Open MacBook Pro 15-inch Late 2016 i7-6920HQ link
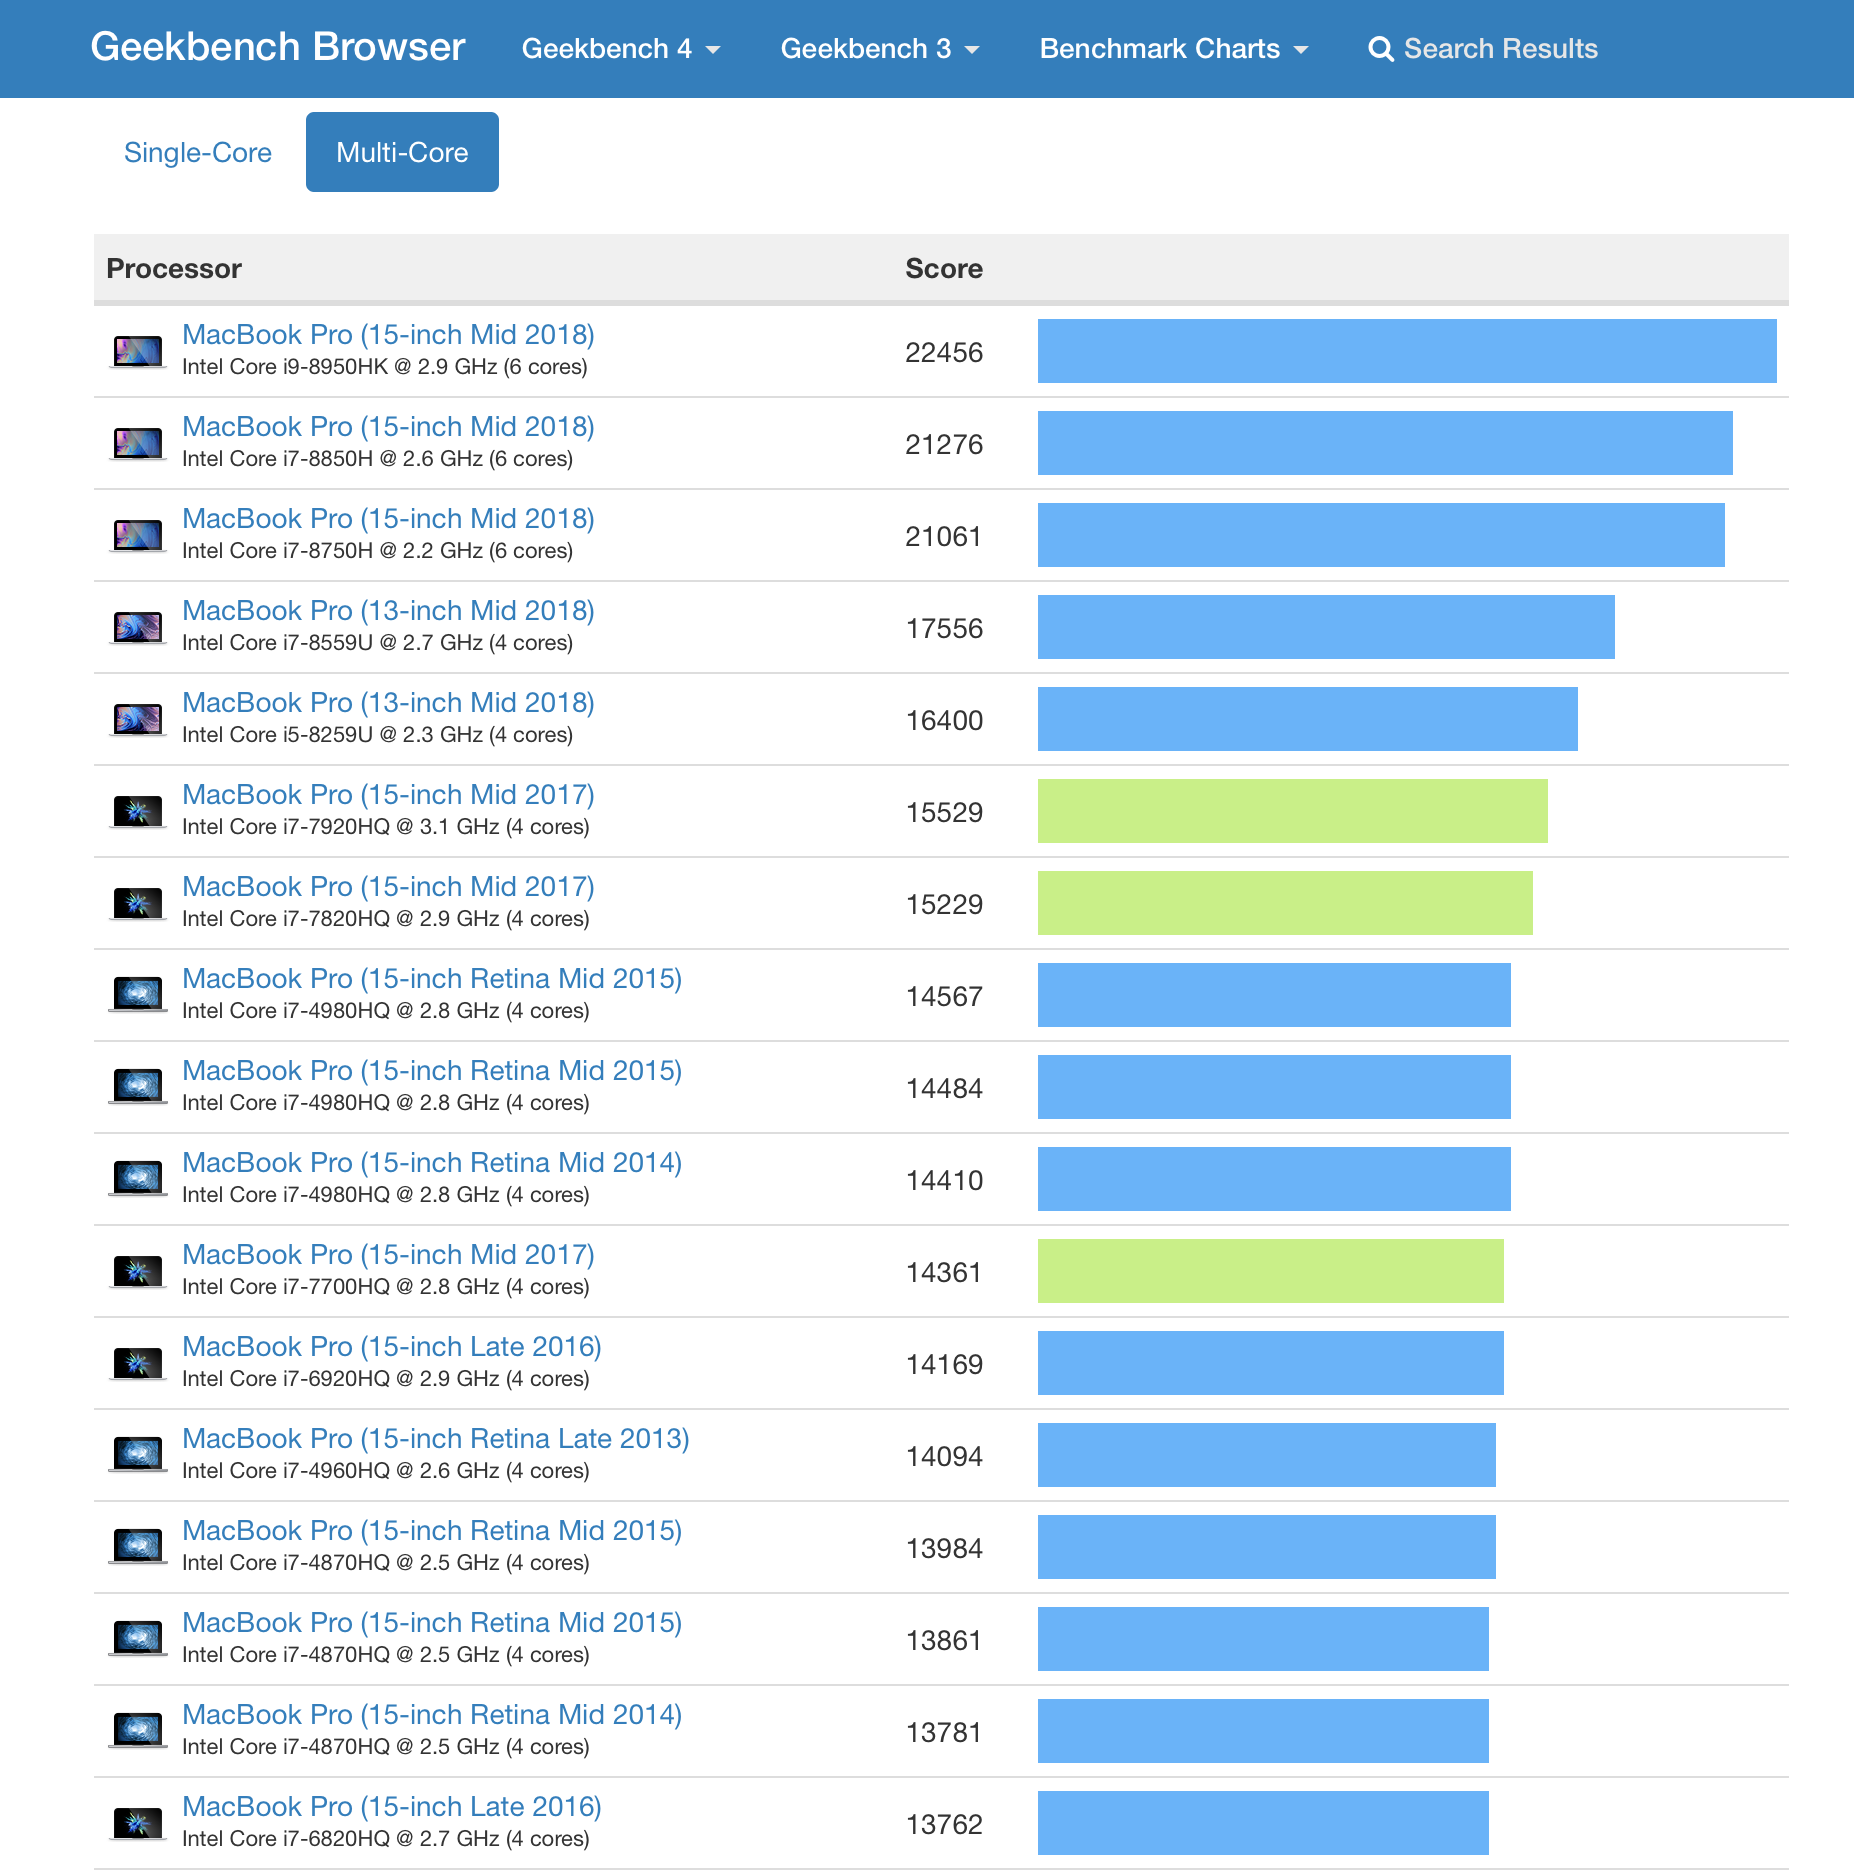Screen dimensions: 1854x1876 (392, 1346)
